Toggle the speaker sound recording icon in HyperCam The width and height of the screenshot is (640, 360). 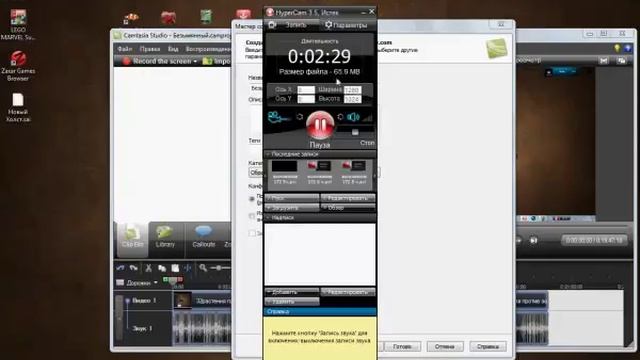click(353, 117)
